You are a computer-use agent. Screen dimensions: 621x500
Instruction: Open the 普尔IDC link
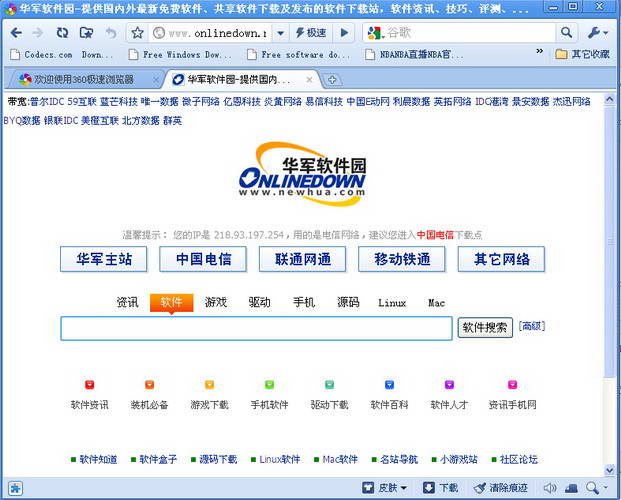(x=47, y=102)
